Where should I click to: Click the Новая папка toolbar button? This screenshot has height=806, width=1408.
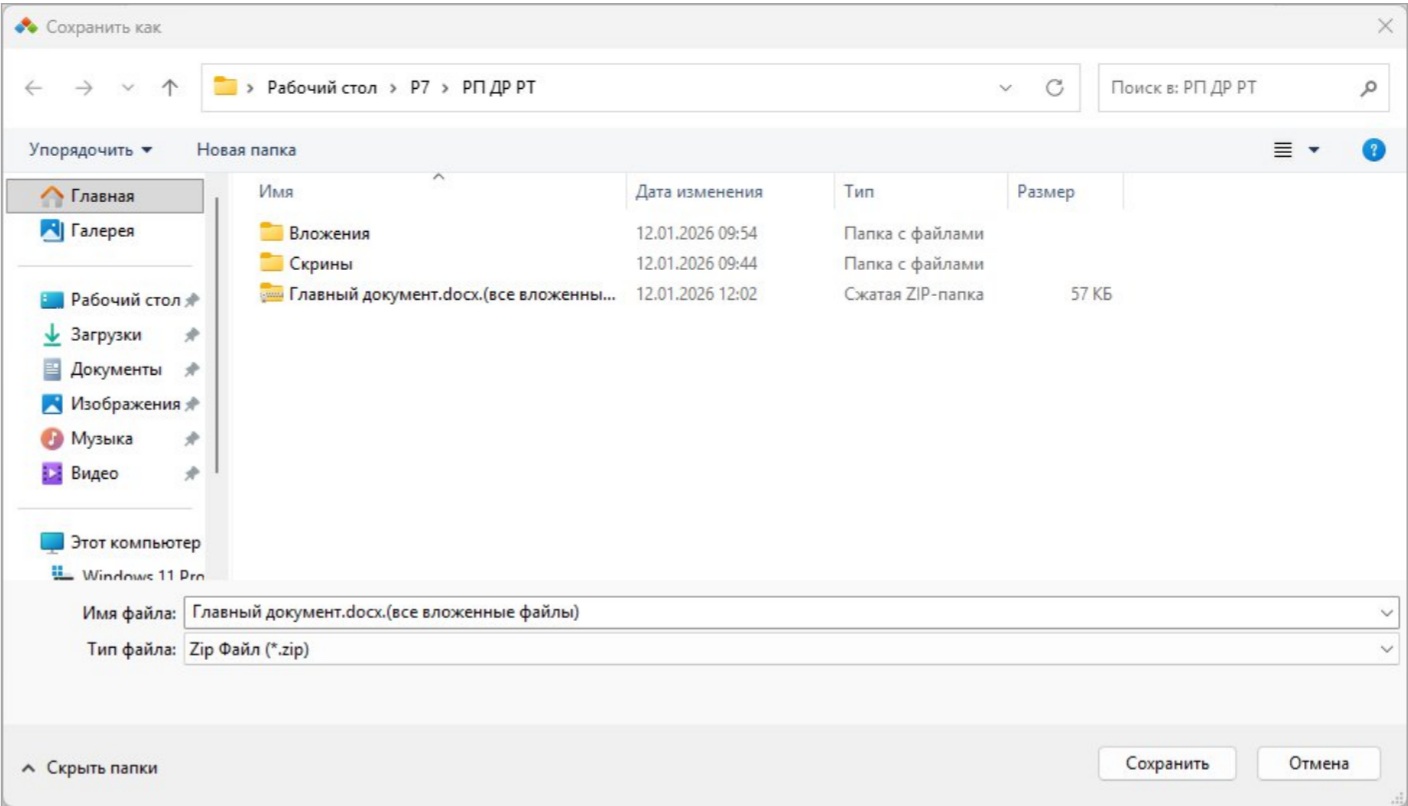coord(246,150)
